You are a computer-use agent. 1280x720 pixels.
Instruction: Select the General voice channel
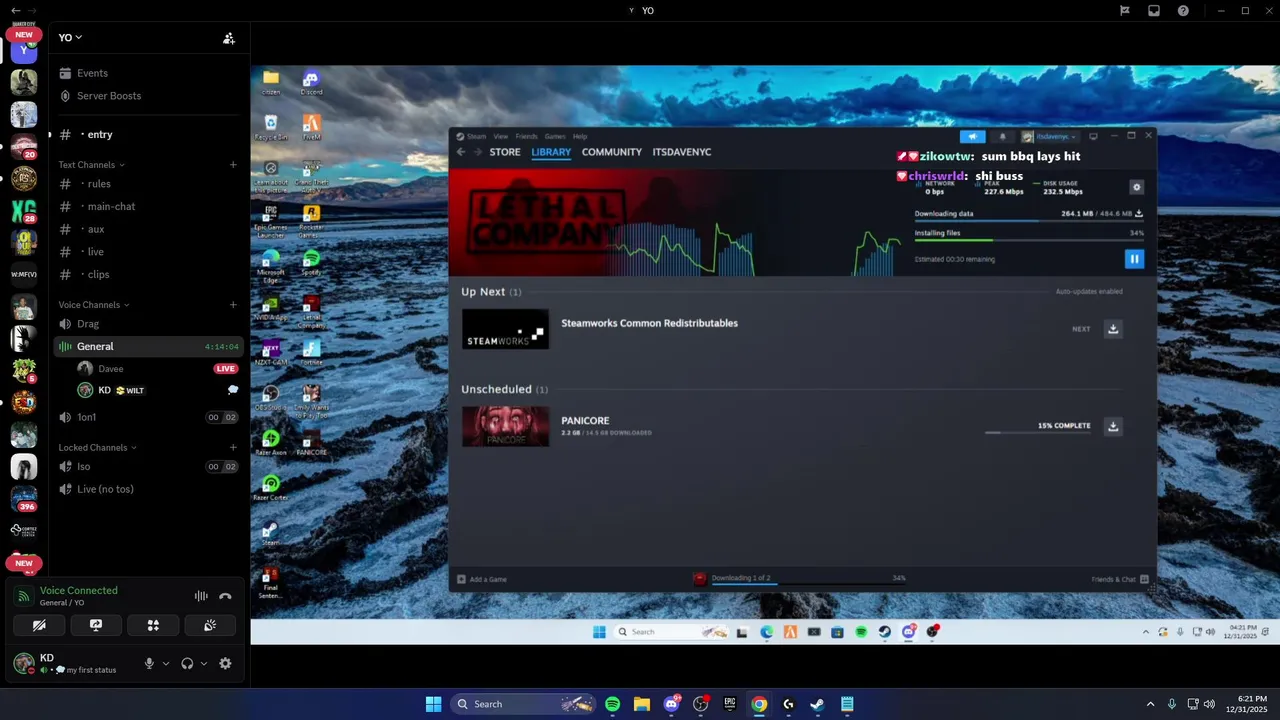149,346
